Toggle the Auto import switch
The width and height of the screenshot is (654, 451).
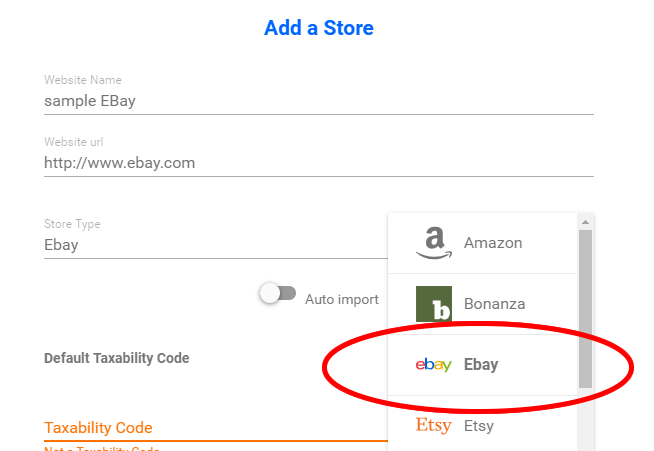(x=278, y=293)
